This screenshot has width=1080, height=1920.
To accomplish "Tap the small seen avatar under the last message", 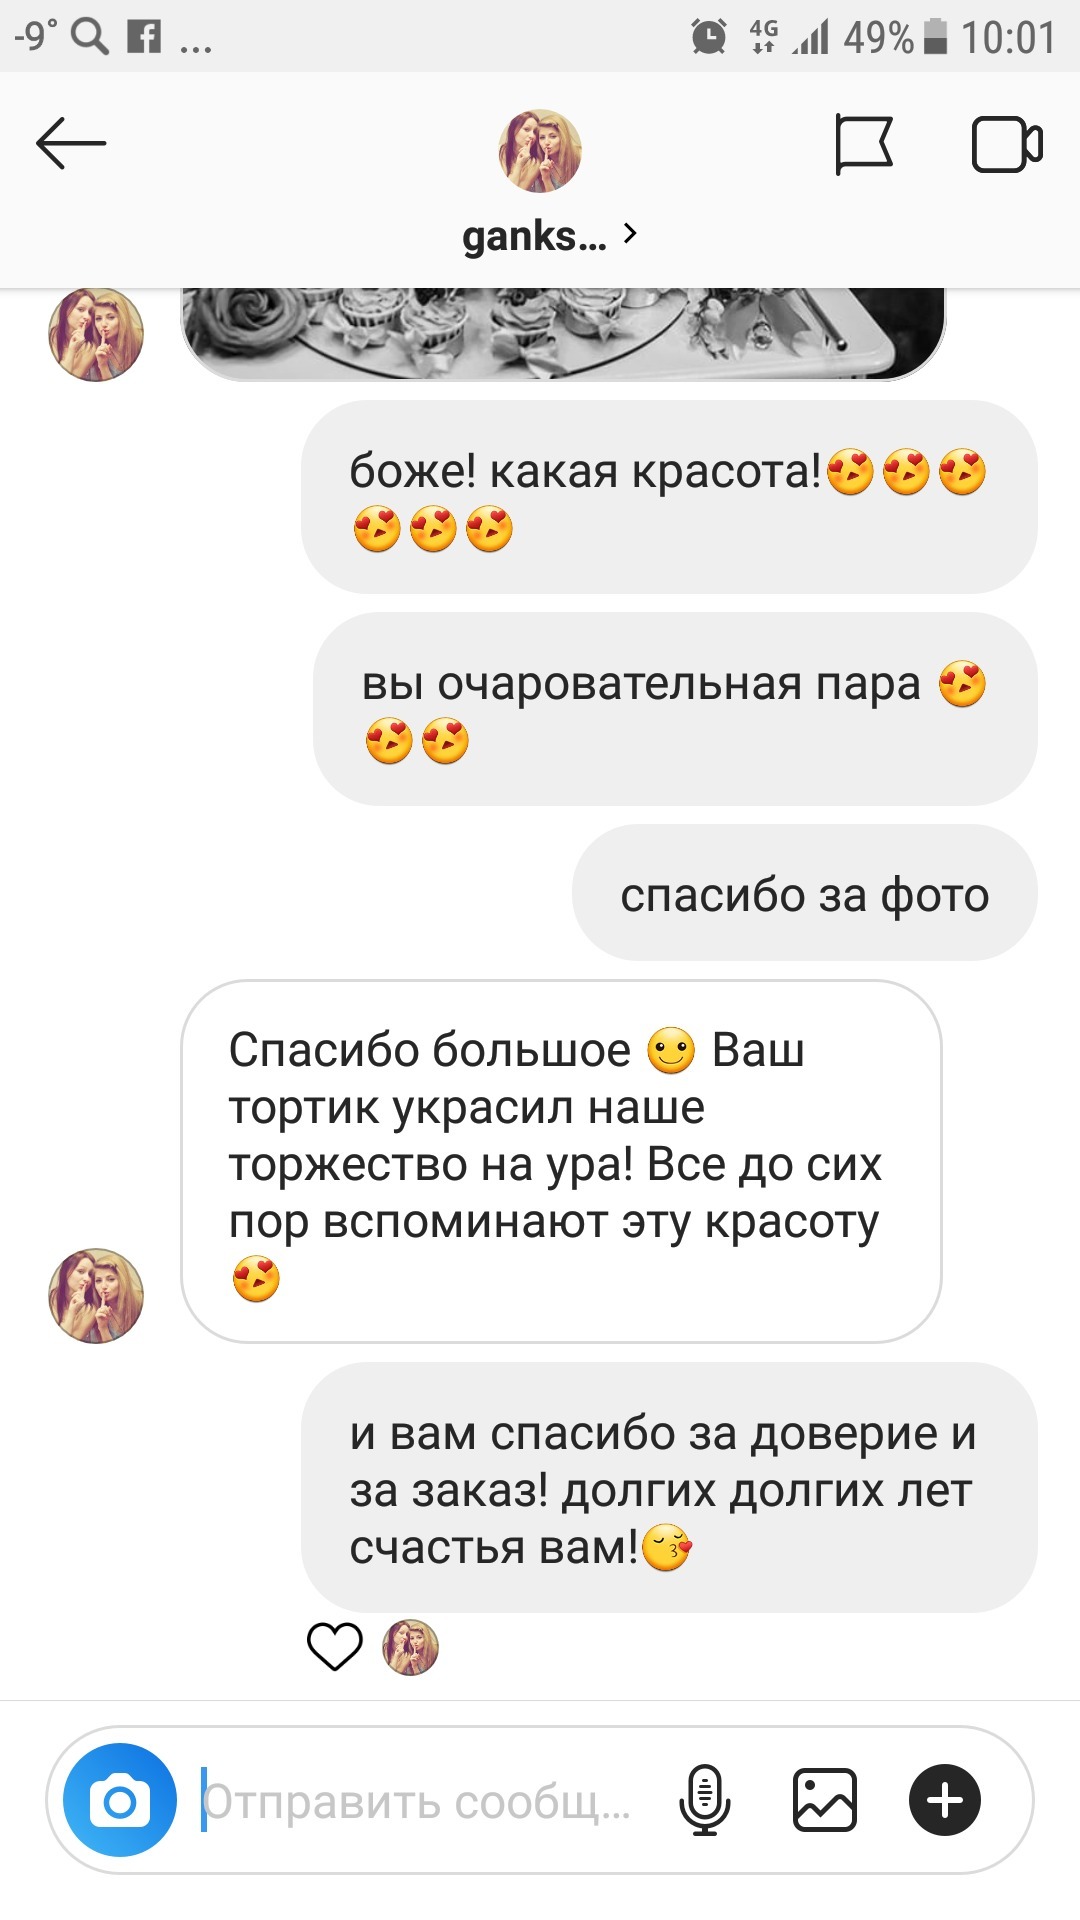I will [x=410, y=1647].
